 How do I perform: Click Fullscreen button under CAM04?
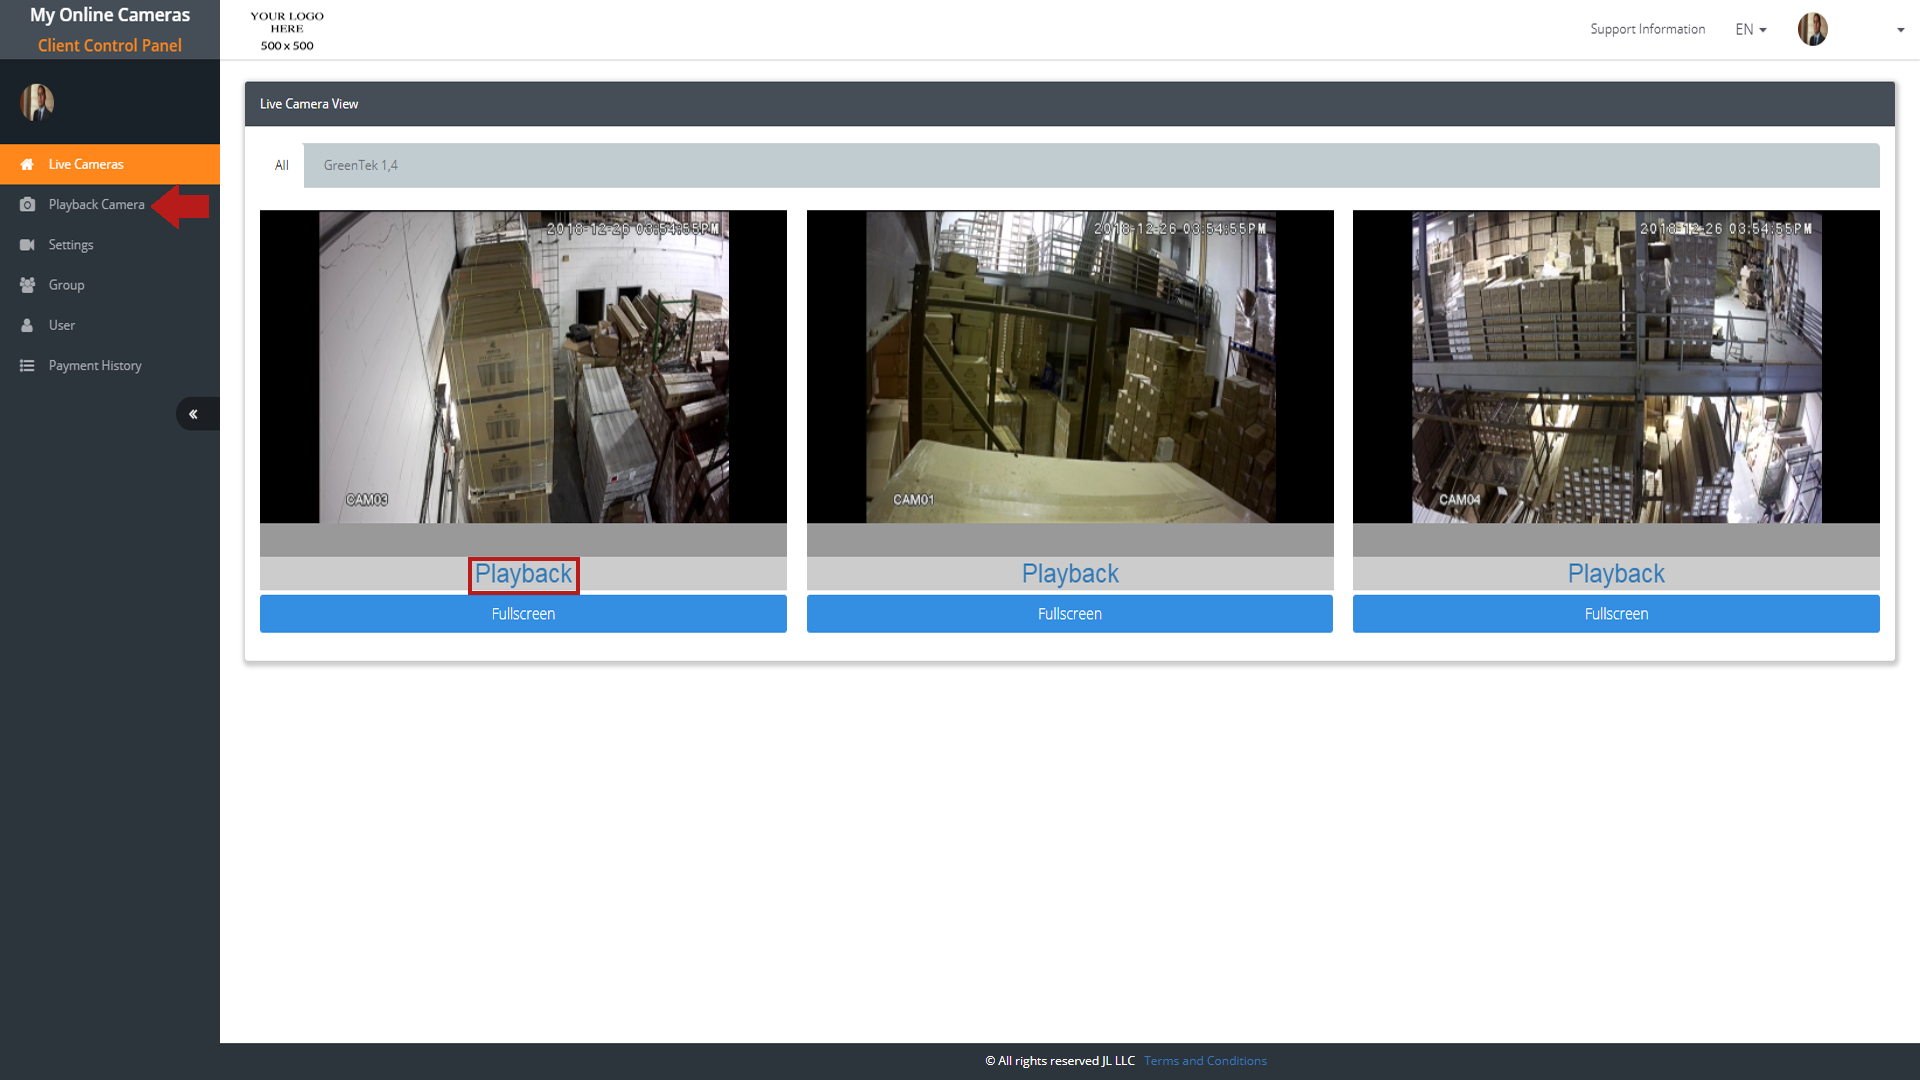click(1615, 614)
